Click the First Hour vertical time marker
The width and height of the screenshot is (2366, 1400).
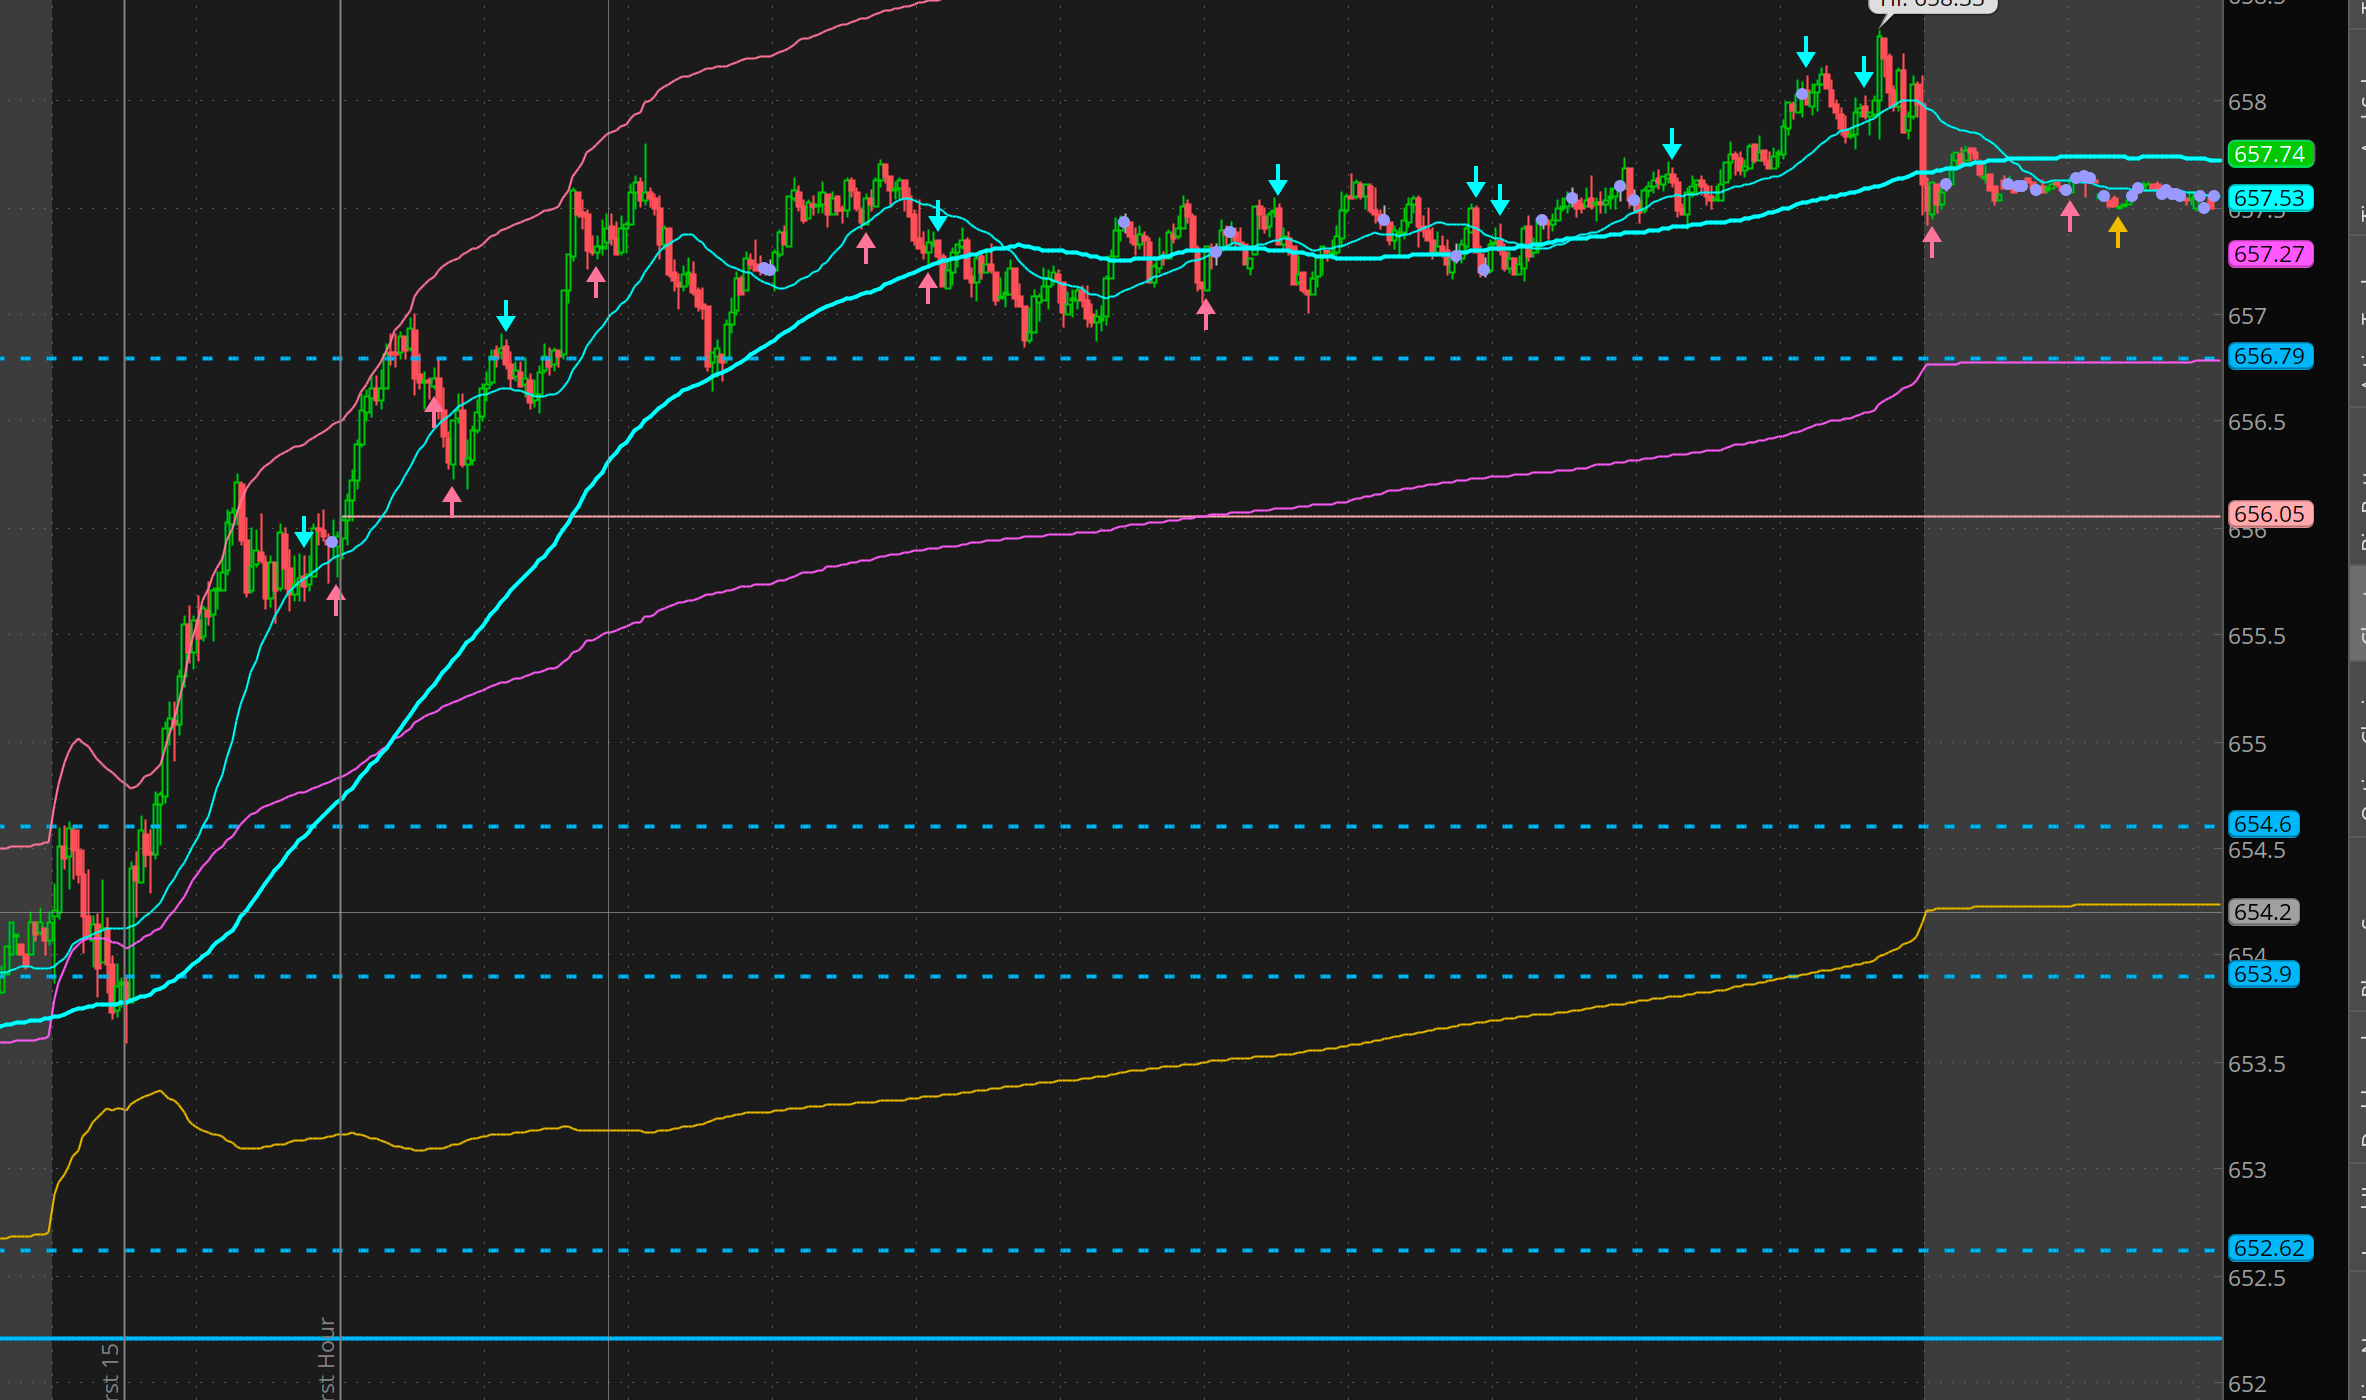(x=327, y=1360)
